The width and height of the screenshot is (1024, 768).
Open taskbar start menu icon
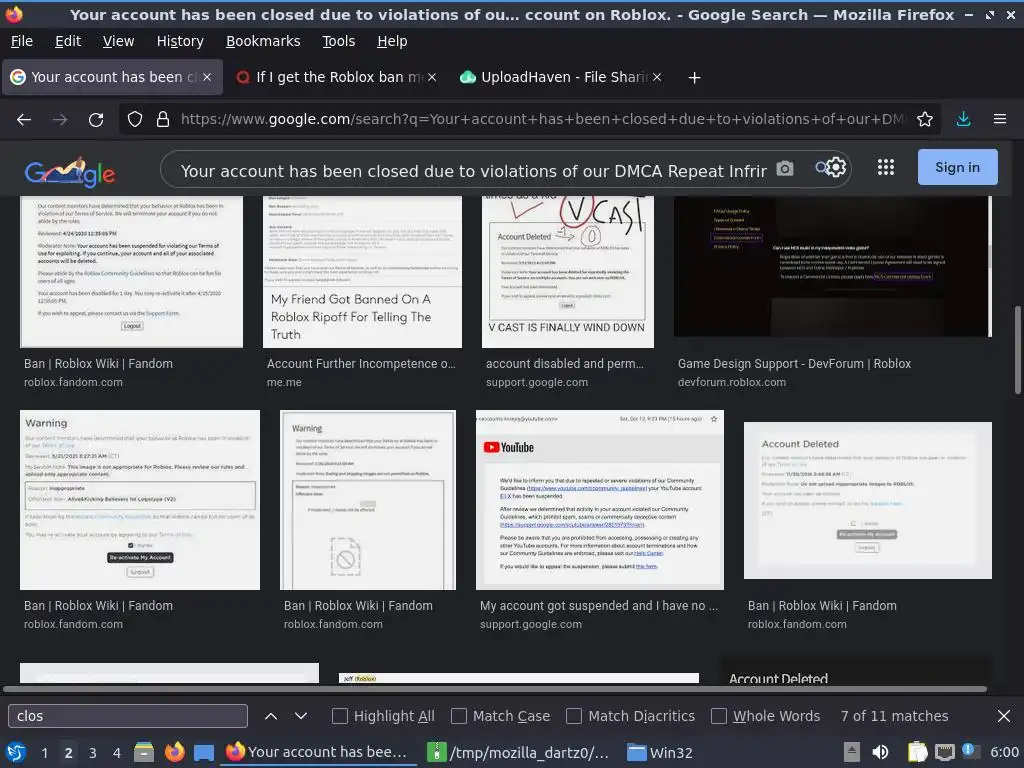tap(16, 752)
